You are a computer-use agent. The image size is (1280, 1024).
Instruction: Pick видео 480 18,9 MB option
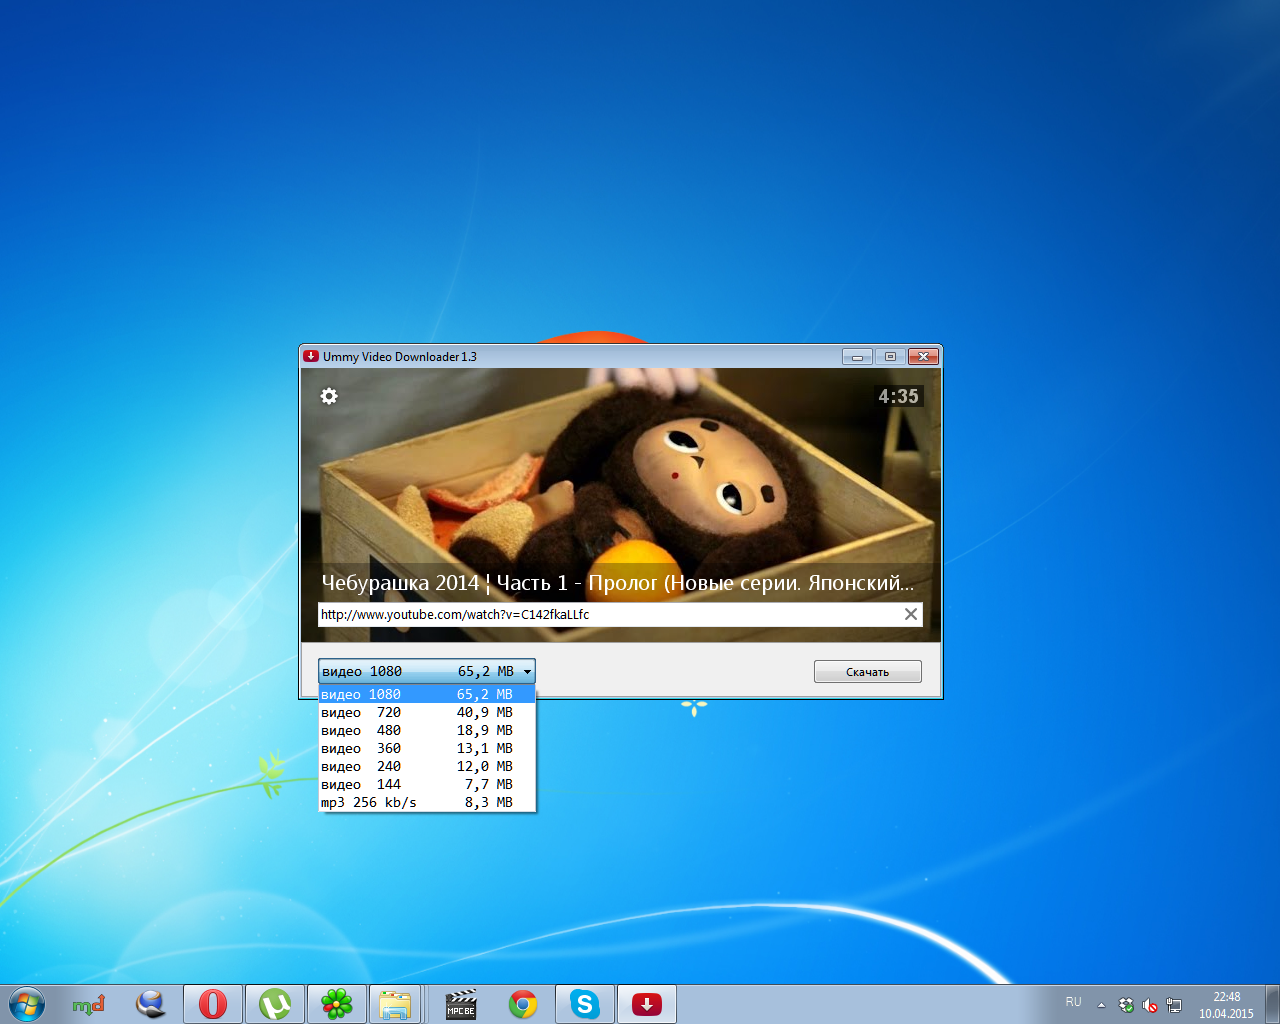(x=427, y=730)
